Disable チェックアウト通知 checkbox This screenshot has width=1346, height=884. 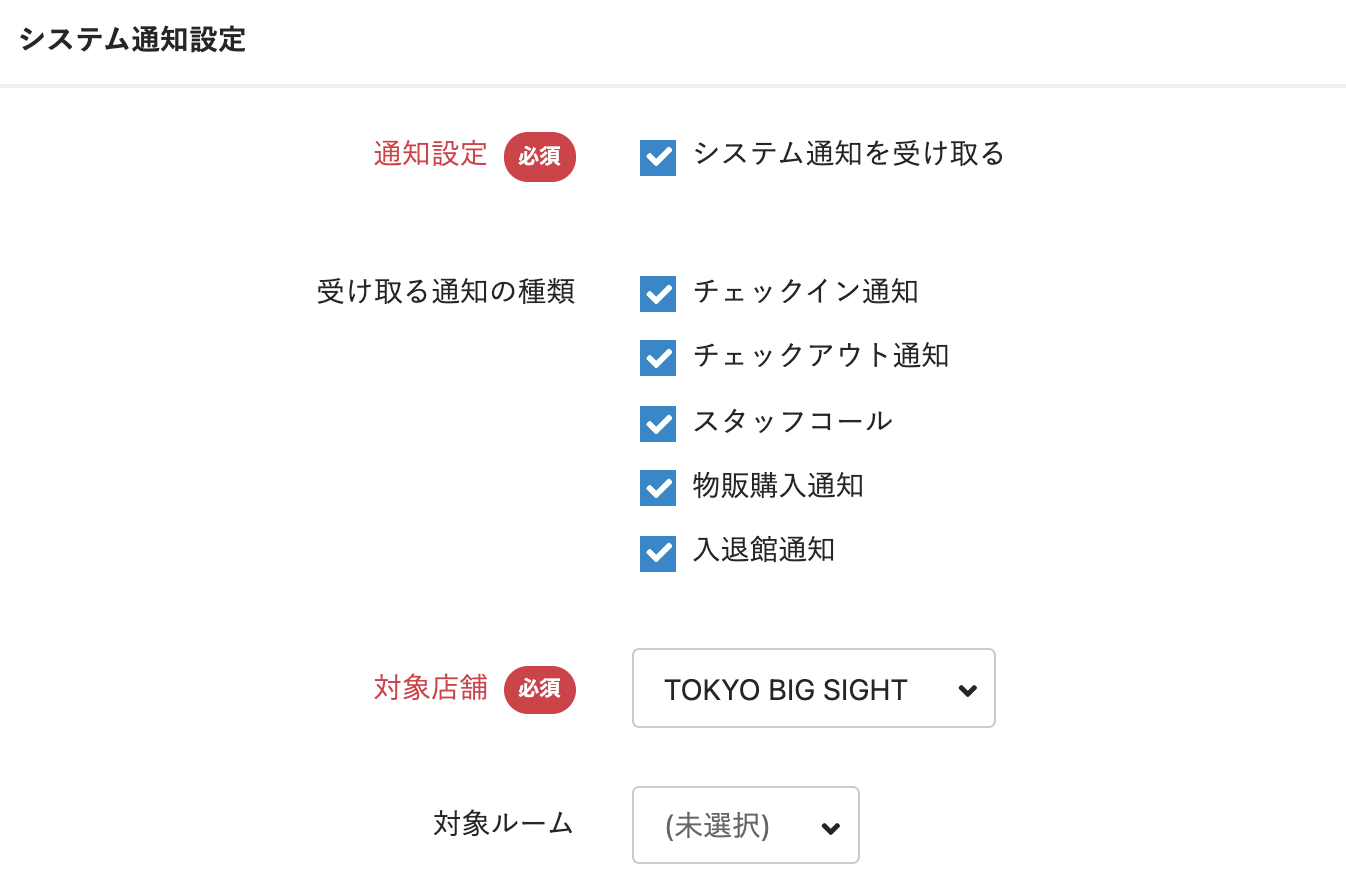[658, 358]
